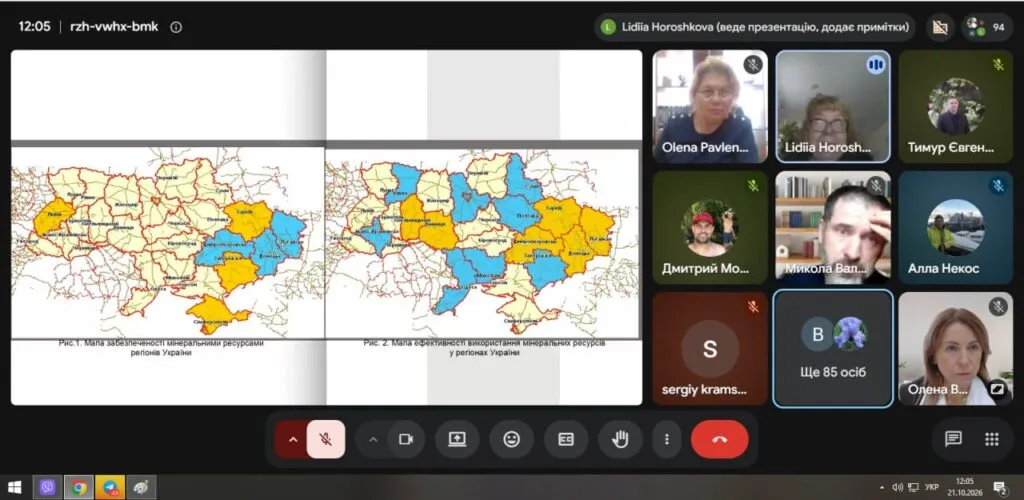1024x500 pixels.
Task: Open volume control in system tray
Action: coord(897,487)
